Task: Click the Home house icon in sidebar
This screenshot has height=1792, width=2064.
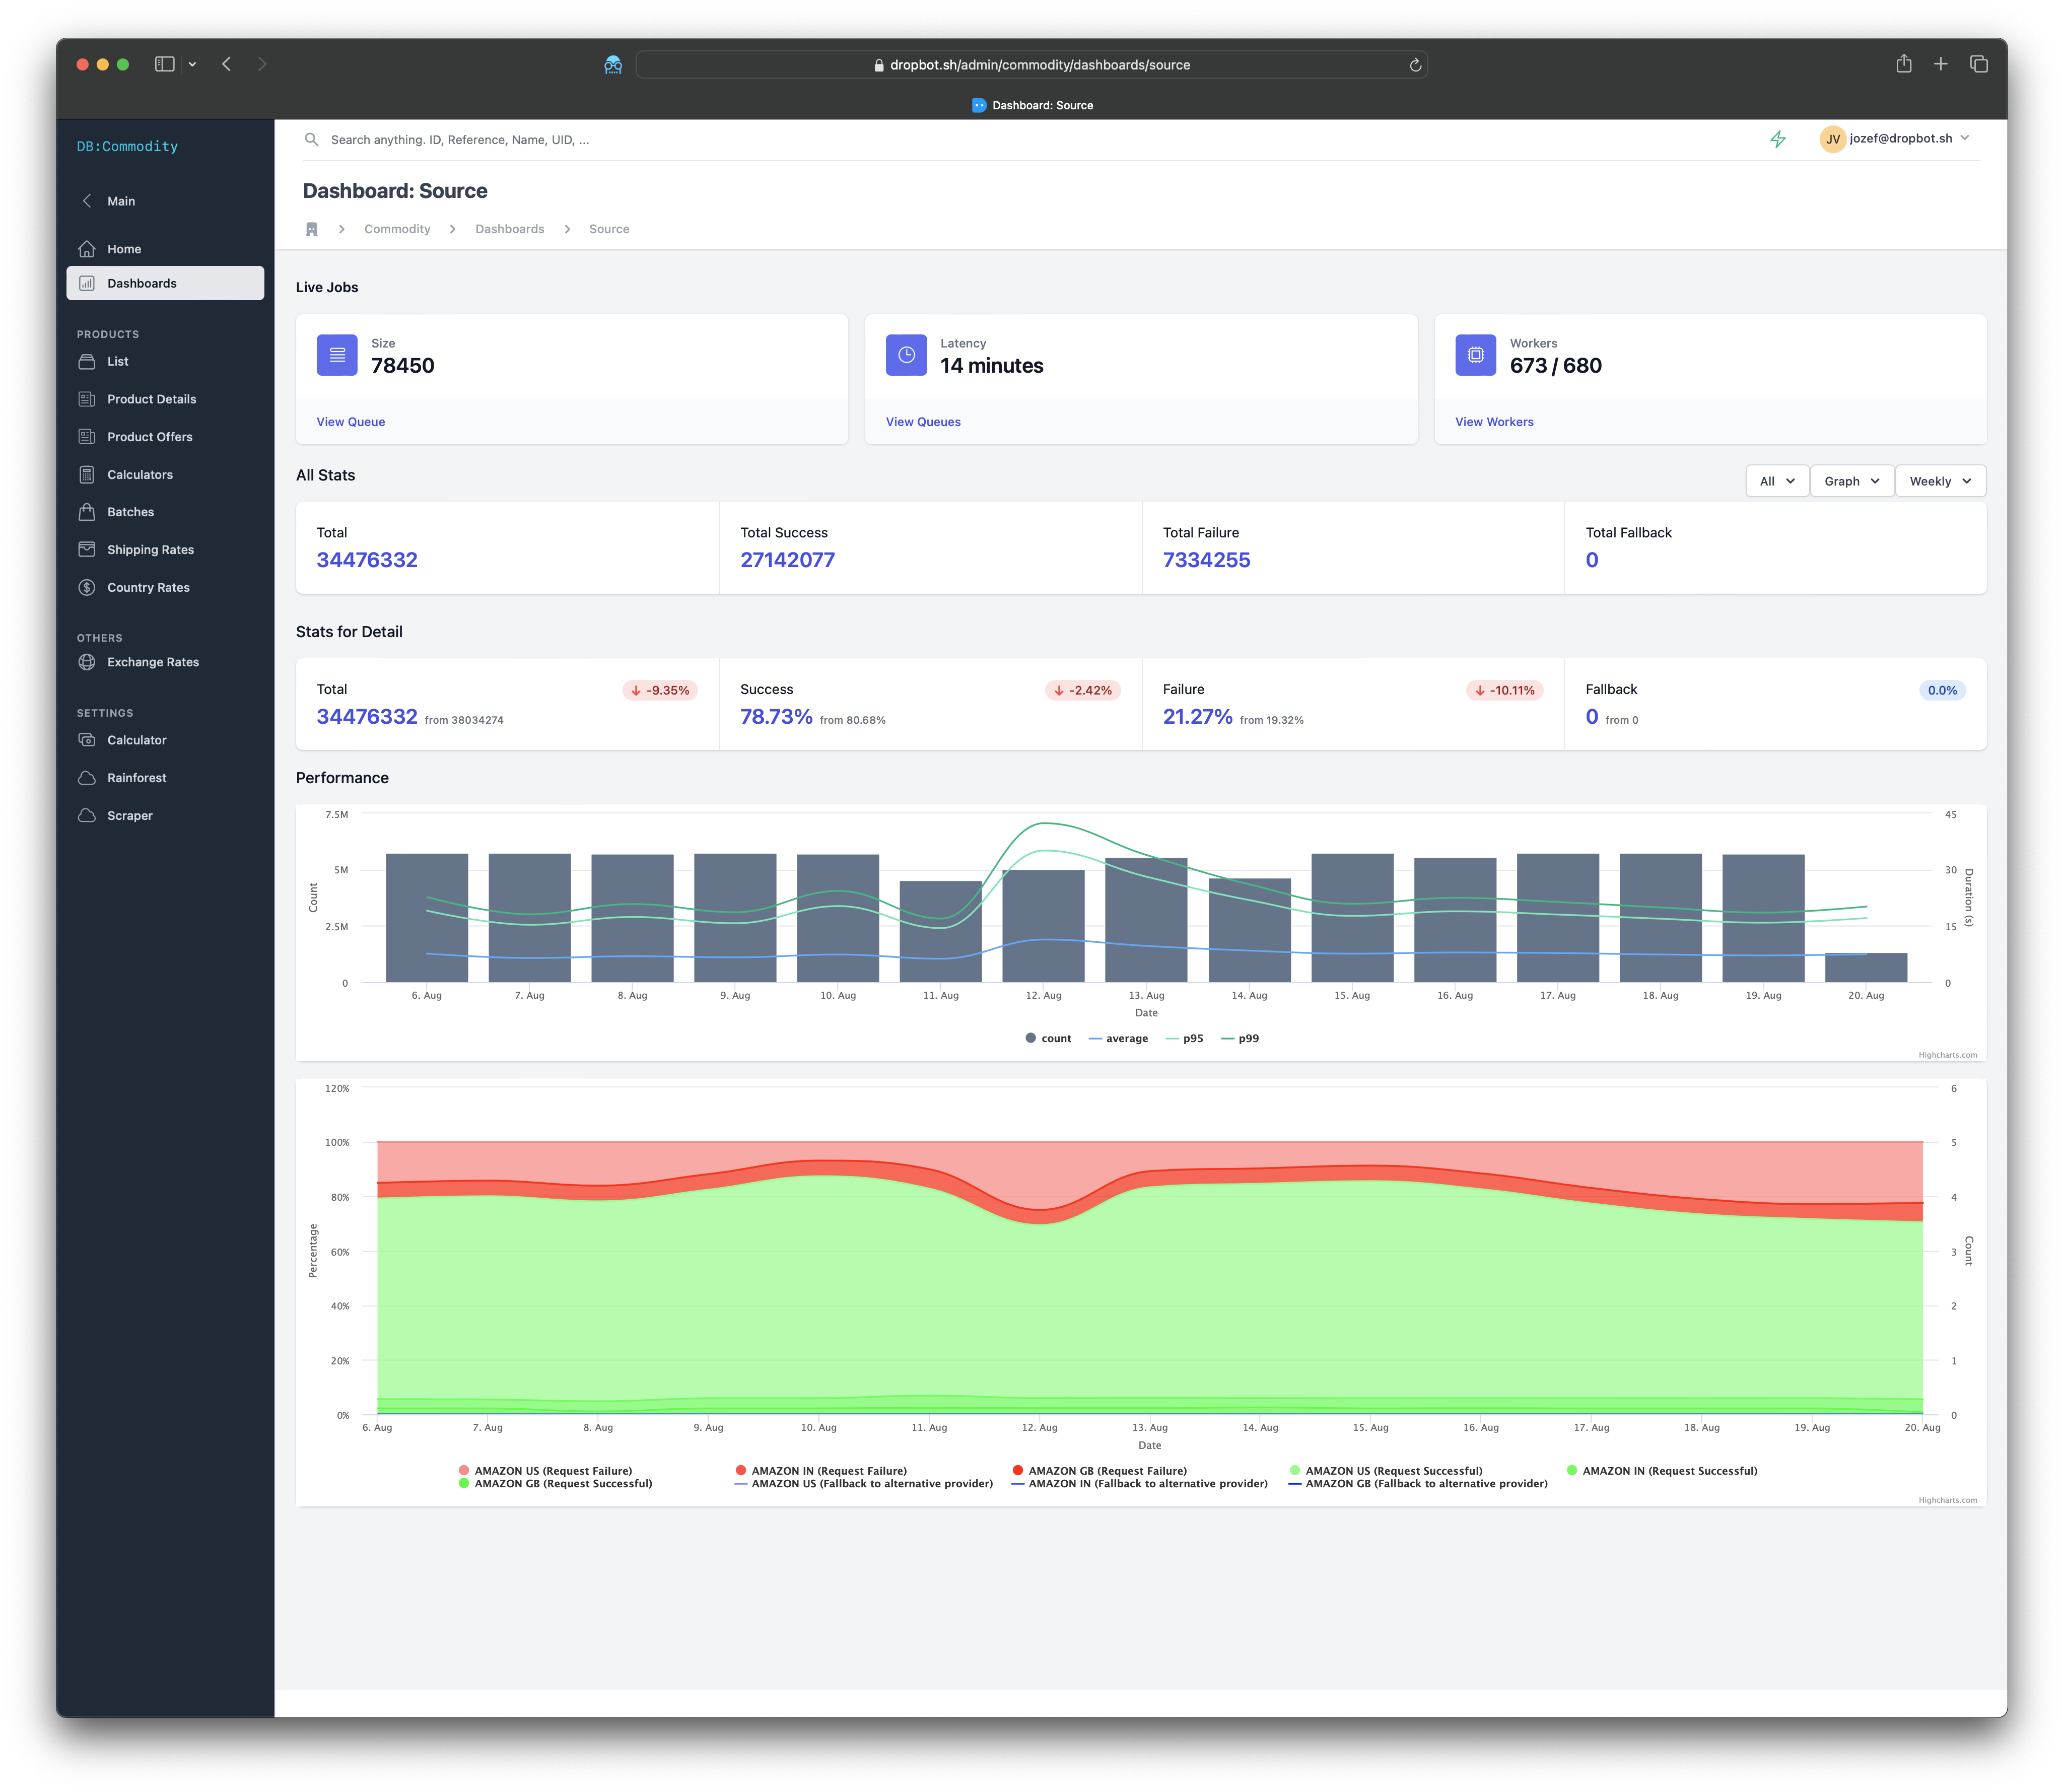Action: click(87, 249)
